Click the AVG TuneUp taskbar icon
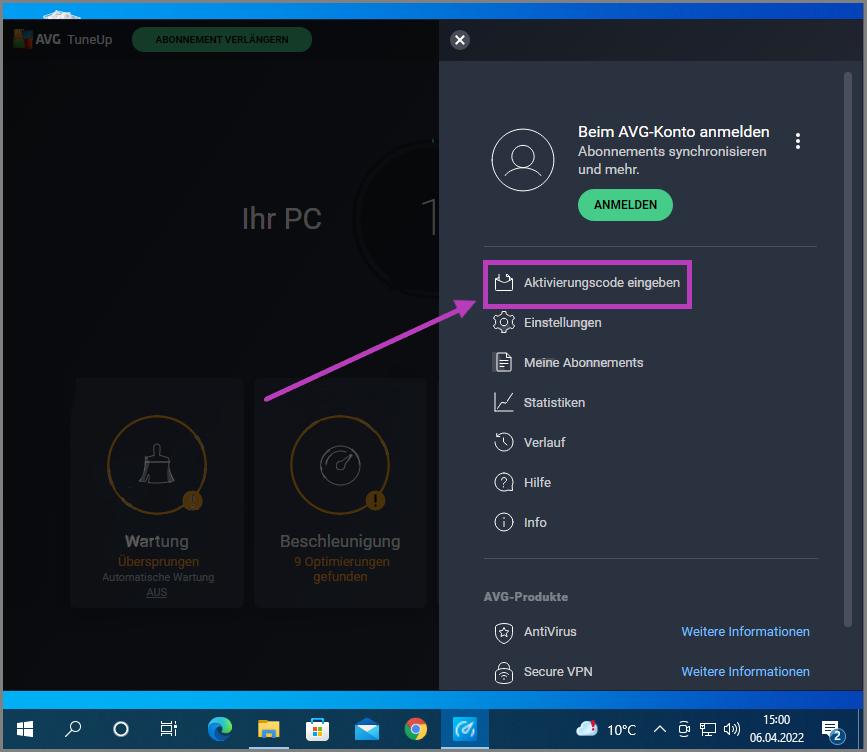Viewport: 867px width, 752px height. click(465, 729)
